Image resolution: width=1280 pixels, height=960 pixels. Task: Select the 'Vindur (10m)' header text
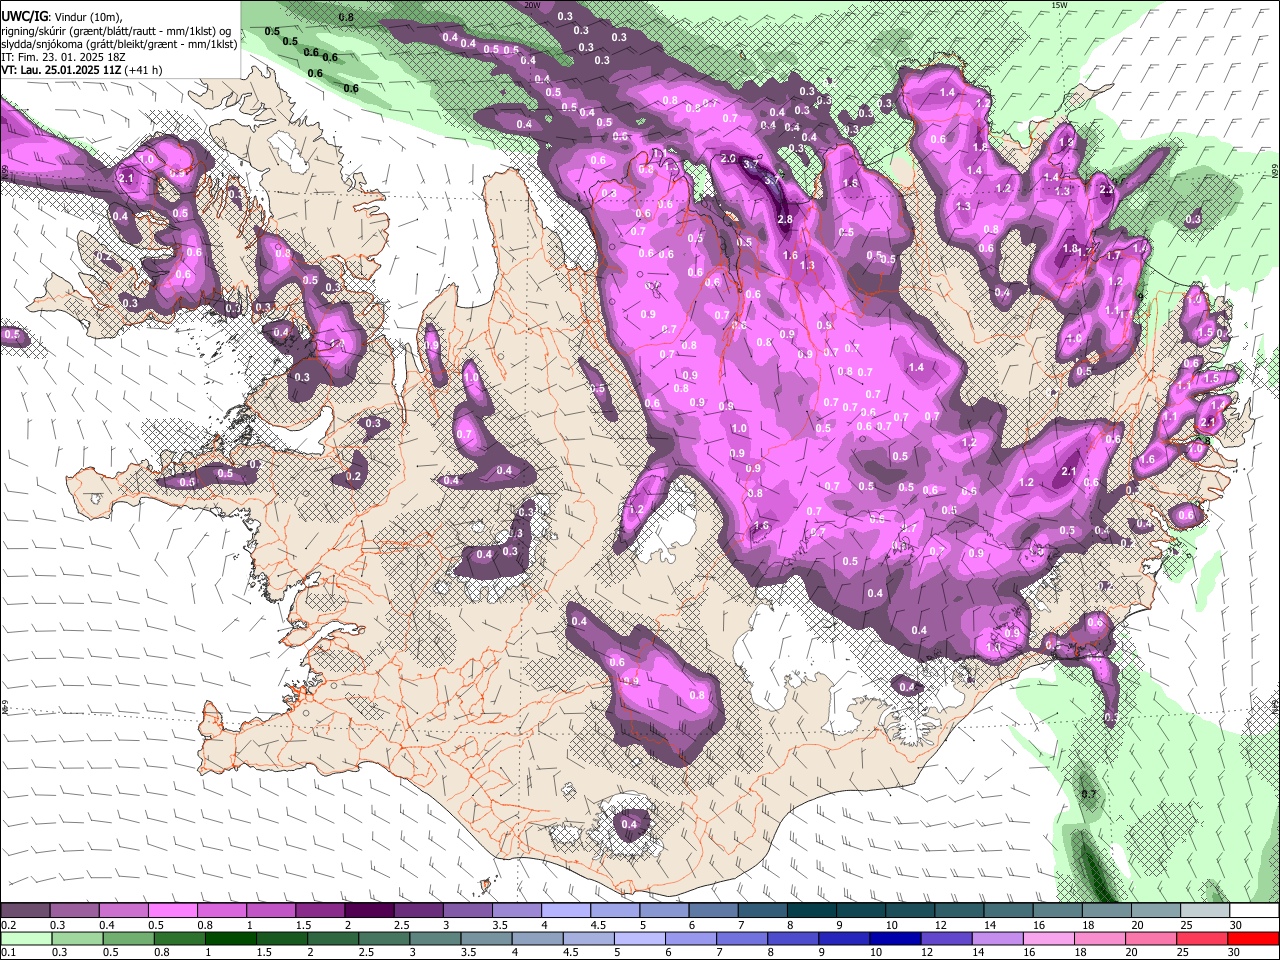tap(86, 16)
